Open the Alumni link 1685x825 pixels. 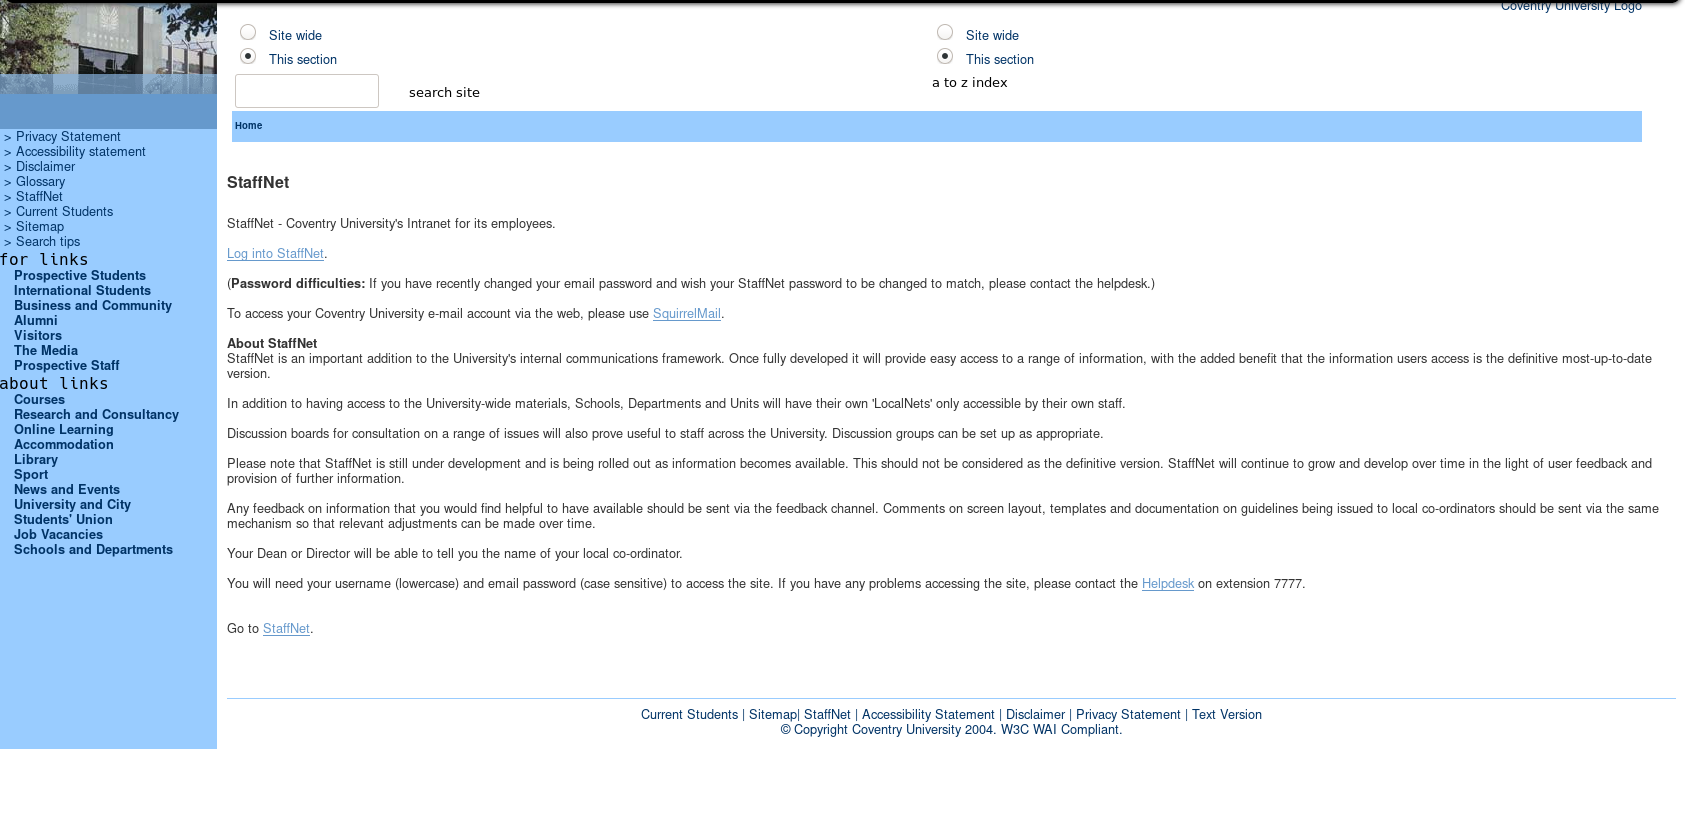(x=36, y=321)
